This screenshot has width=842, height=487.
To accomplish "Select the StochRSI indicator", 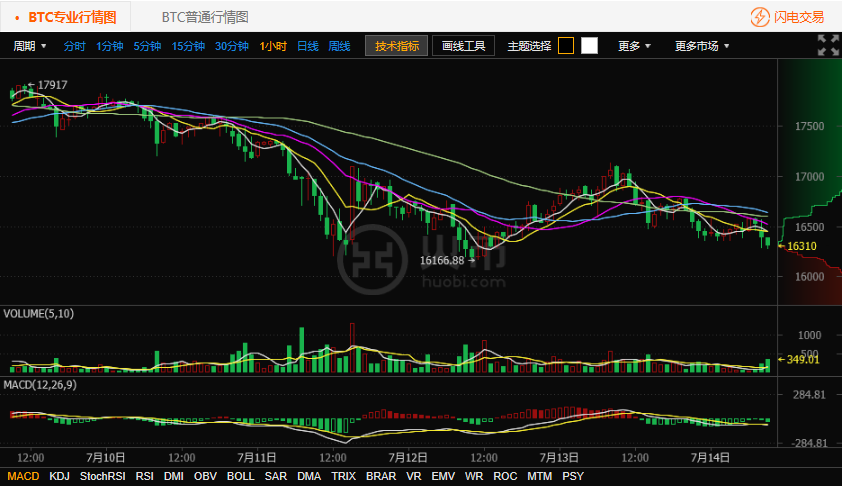I will 103,476.
